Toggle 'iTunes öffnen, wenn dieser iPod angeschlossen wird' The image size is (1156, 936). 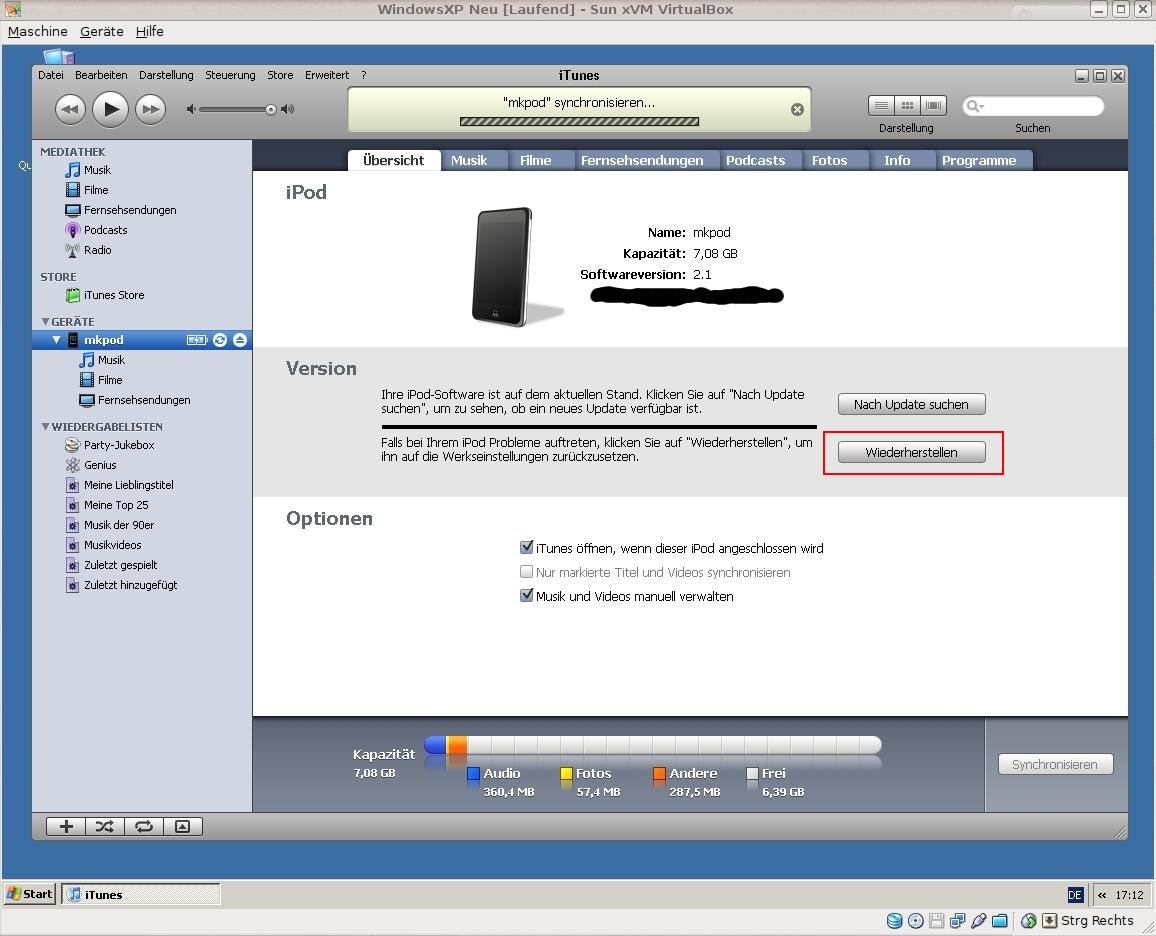pyautogui.click(x=526, y=548)
